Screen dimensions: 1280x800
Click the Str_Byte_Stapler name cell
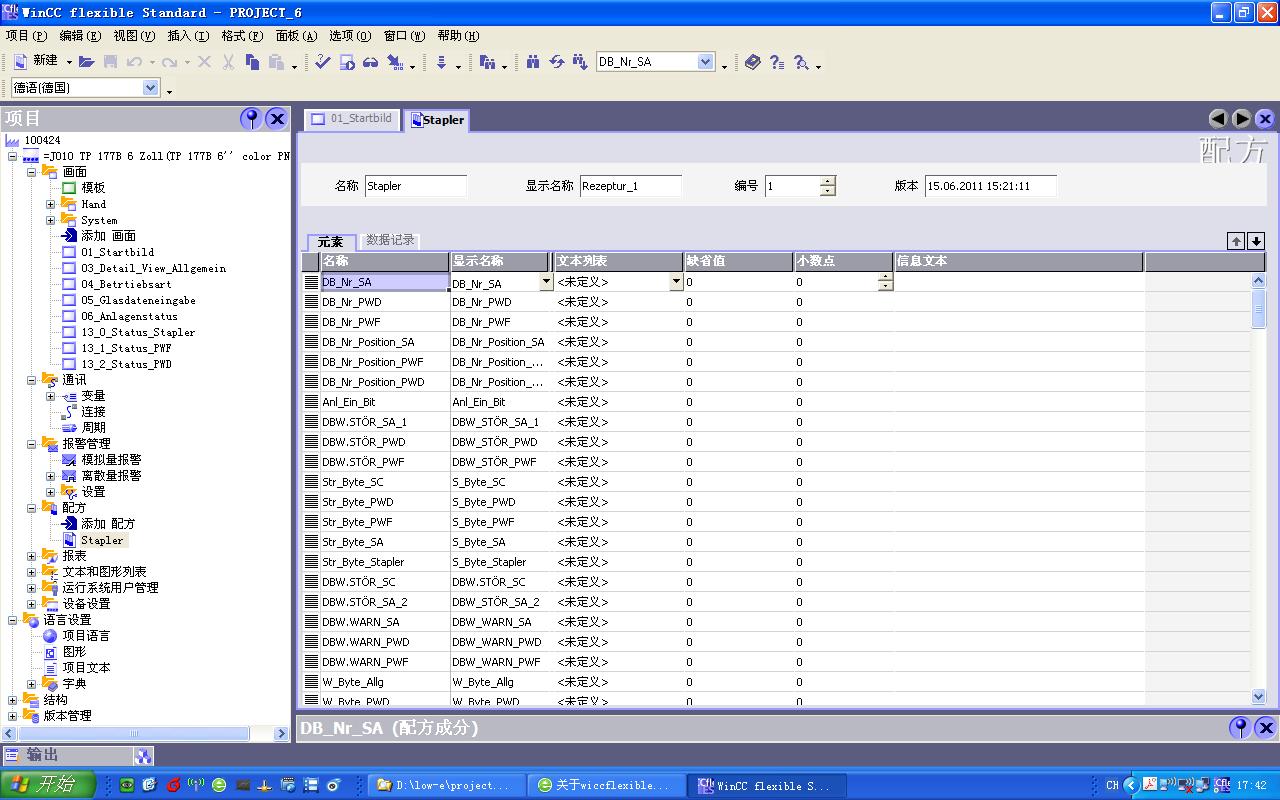tap(385, 562)
